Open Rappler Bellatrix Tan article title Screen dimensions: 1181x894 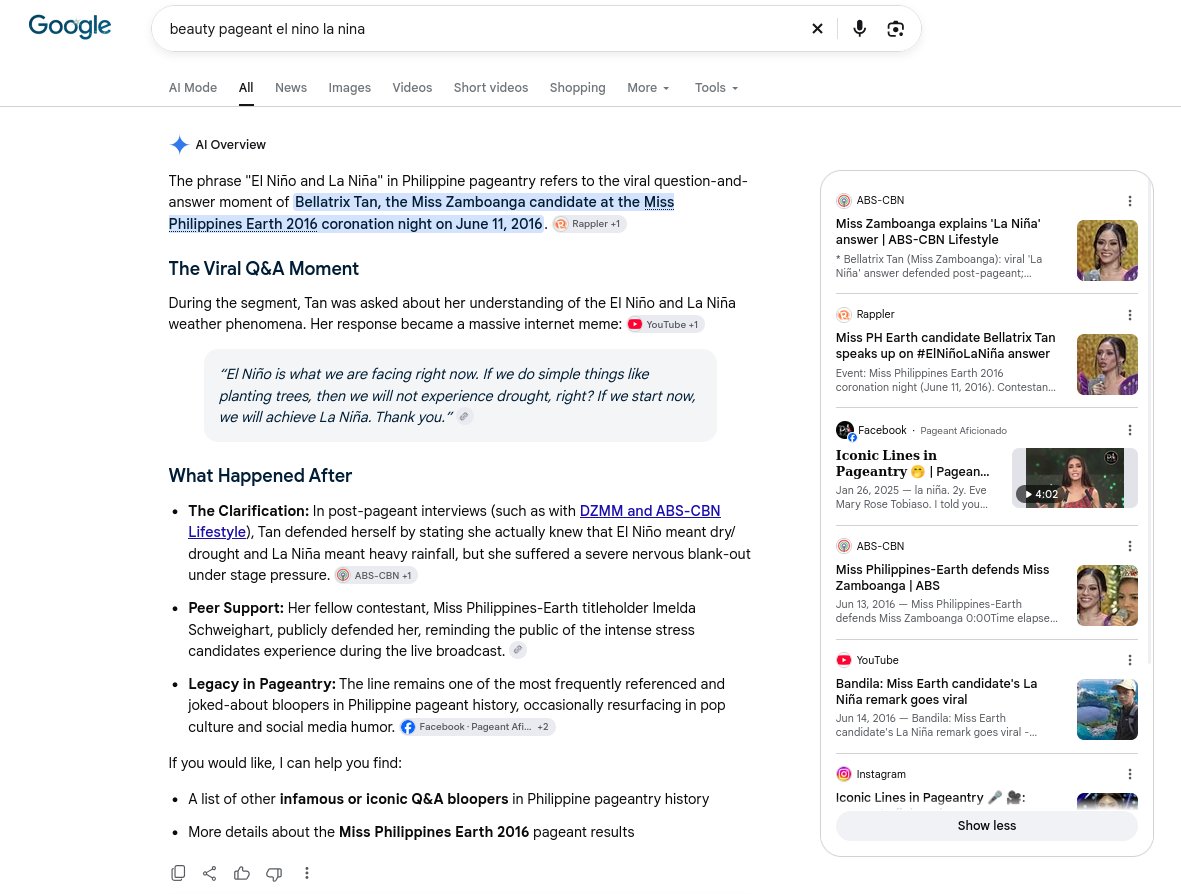(x=945, y=346)
